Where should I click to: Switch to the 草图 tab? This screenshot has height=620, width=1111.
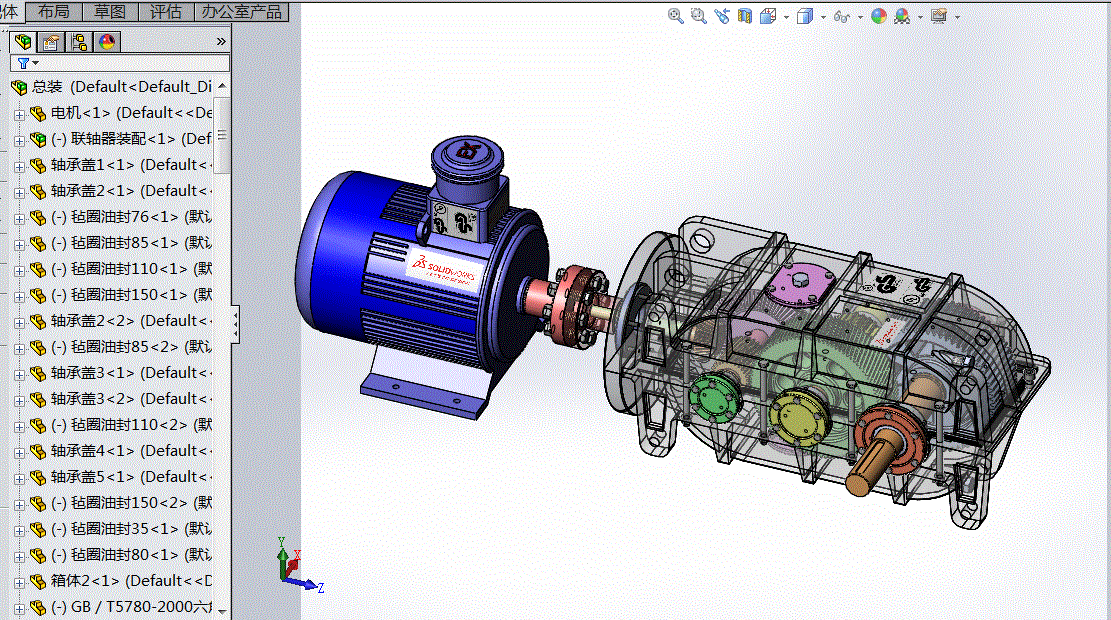[111, 12]
